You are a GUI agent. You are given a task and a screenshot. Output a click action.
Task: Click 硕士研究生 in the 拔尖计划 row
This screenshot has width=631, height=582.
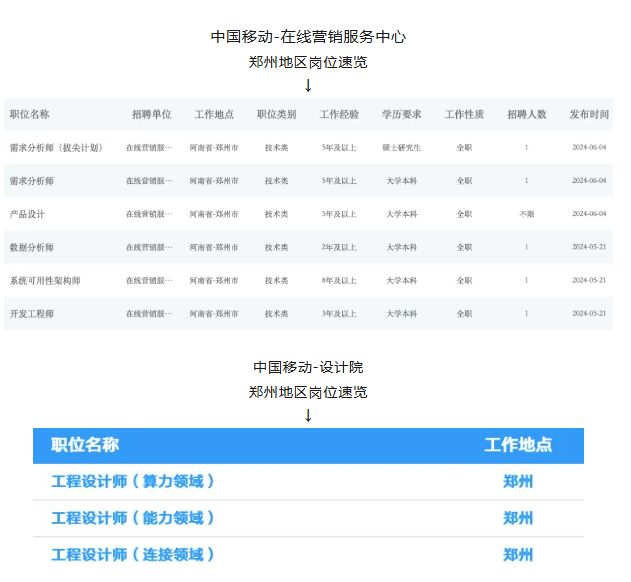[402, 148]
